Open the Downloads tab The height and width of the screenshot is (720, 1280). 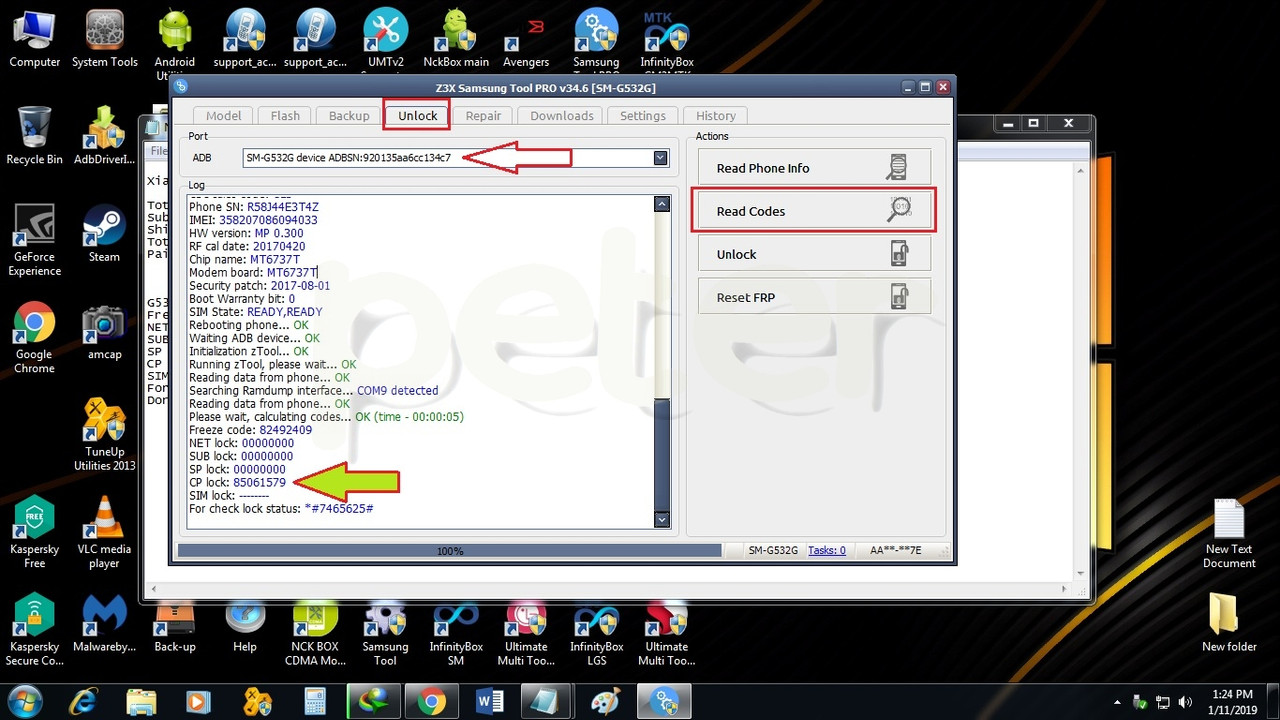coord(562,116)
